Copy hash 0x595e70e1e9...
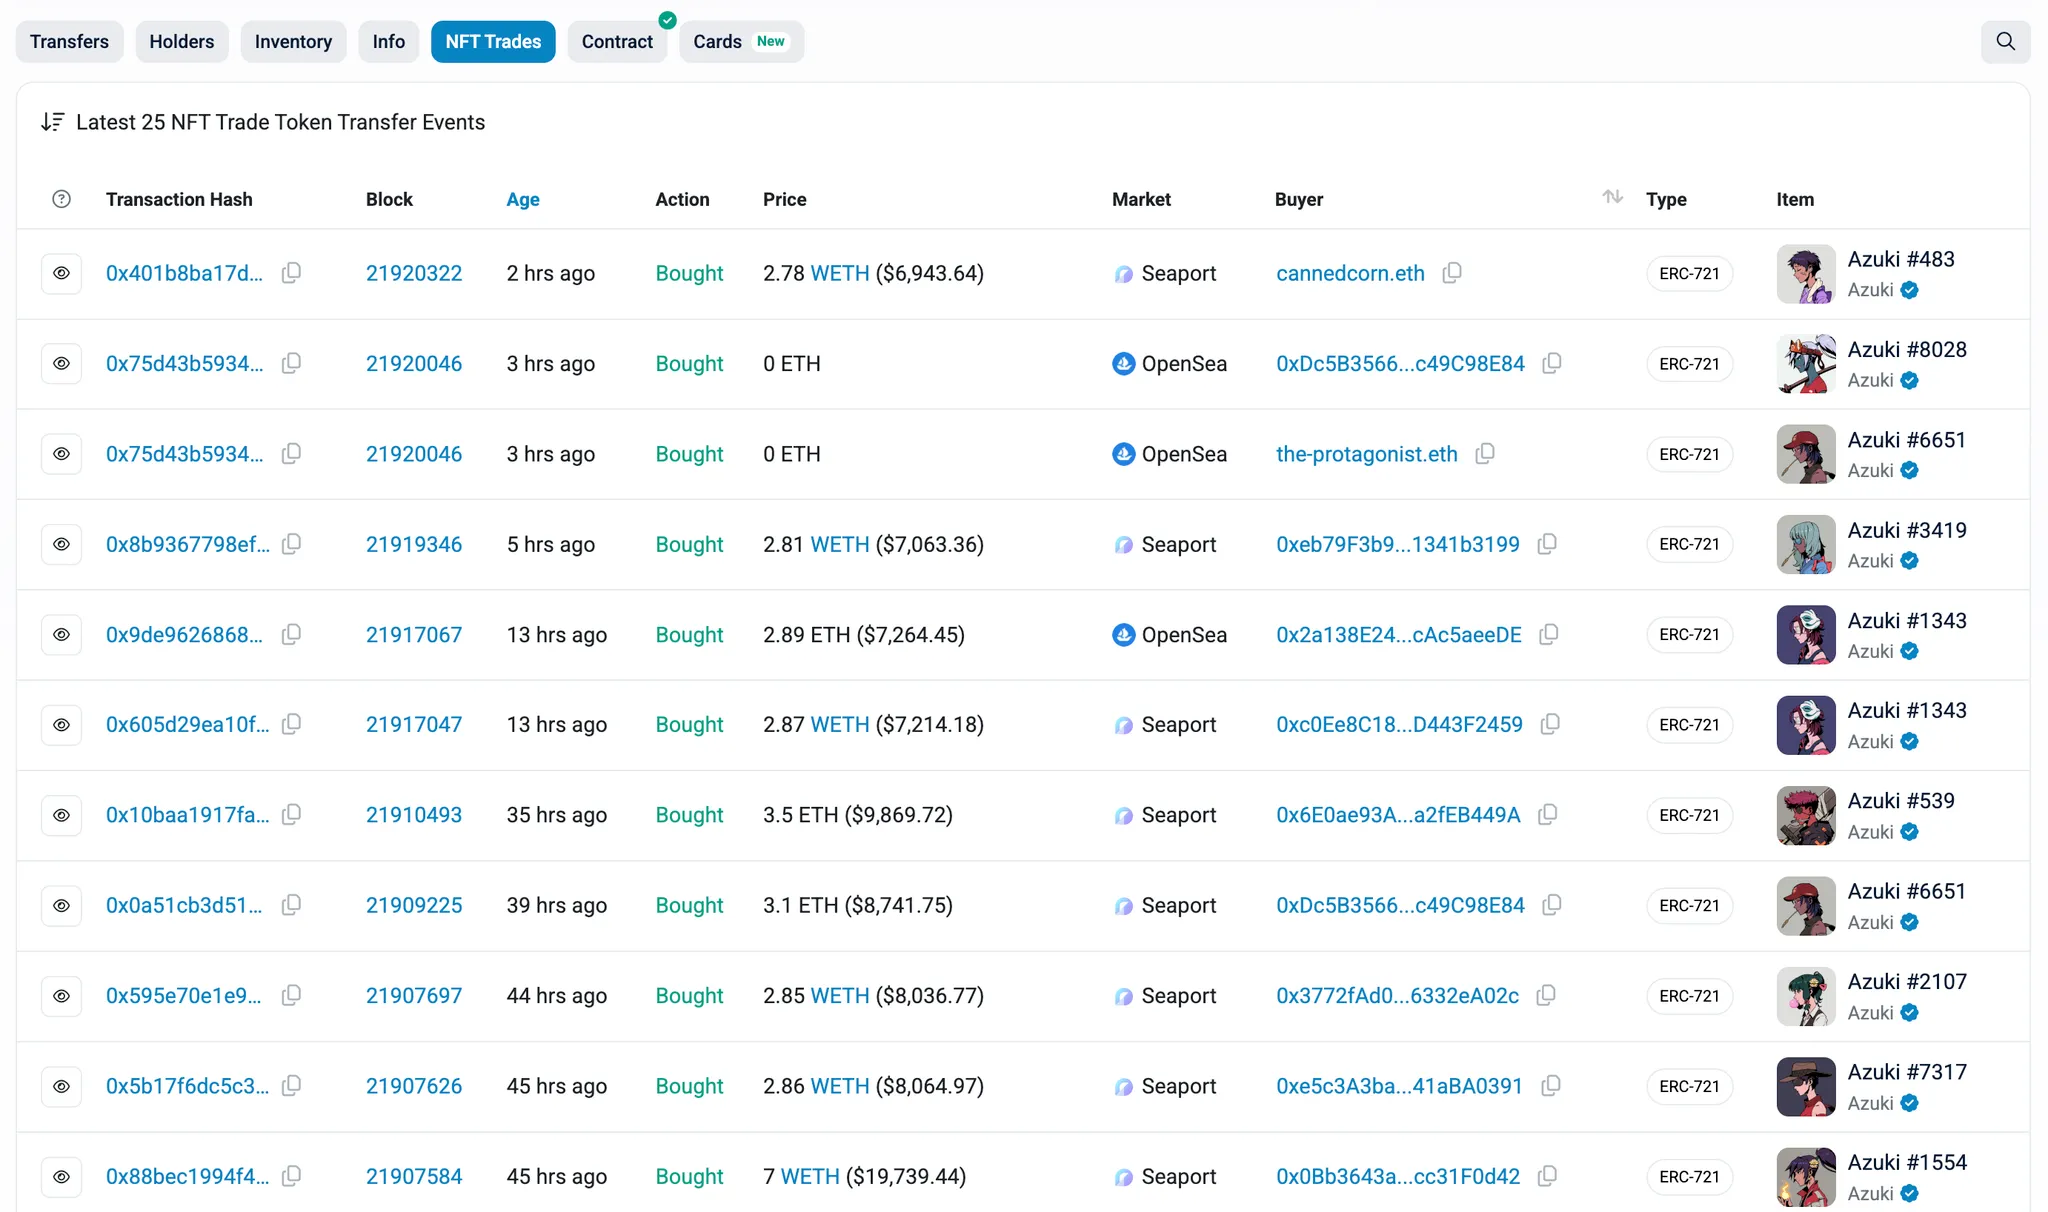The width and height of the screenshot is (2048, 1212). (291, 995)
